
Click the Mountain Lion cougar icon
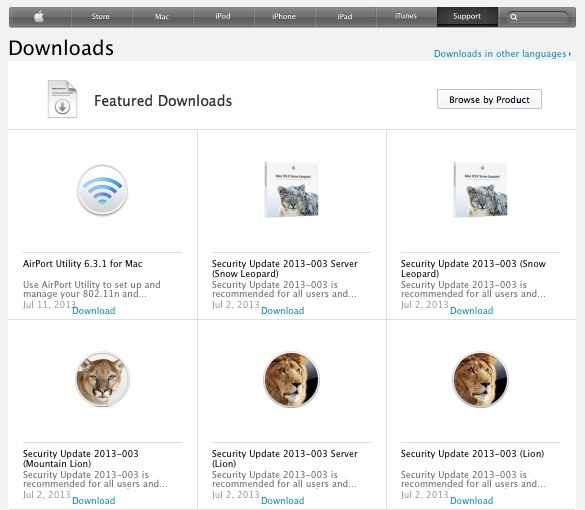[x=103, y=379]
